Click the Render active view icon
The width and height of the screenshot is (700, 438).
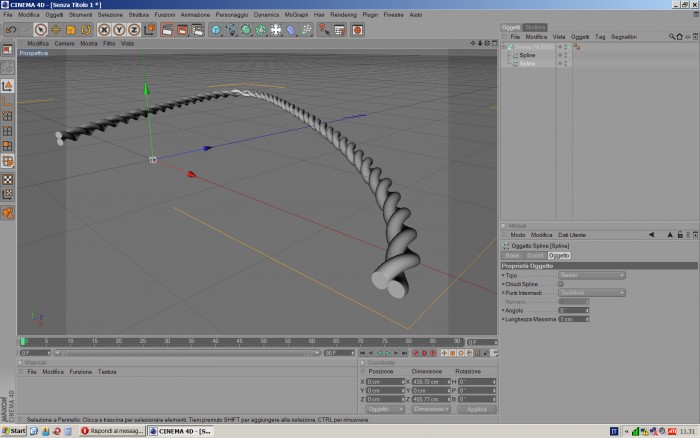pyautogui.click(x=167, y=30)
